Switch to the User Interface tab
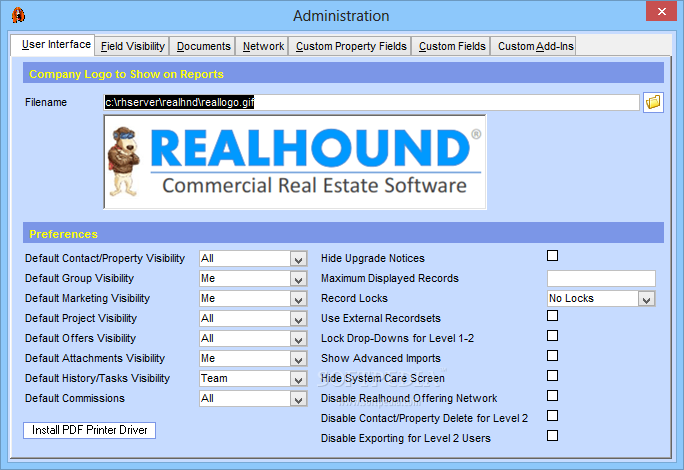 tap(53, 45)
